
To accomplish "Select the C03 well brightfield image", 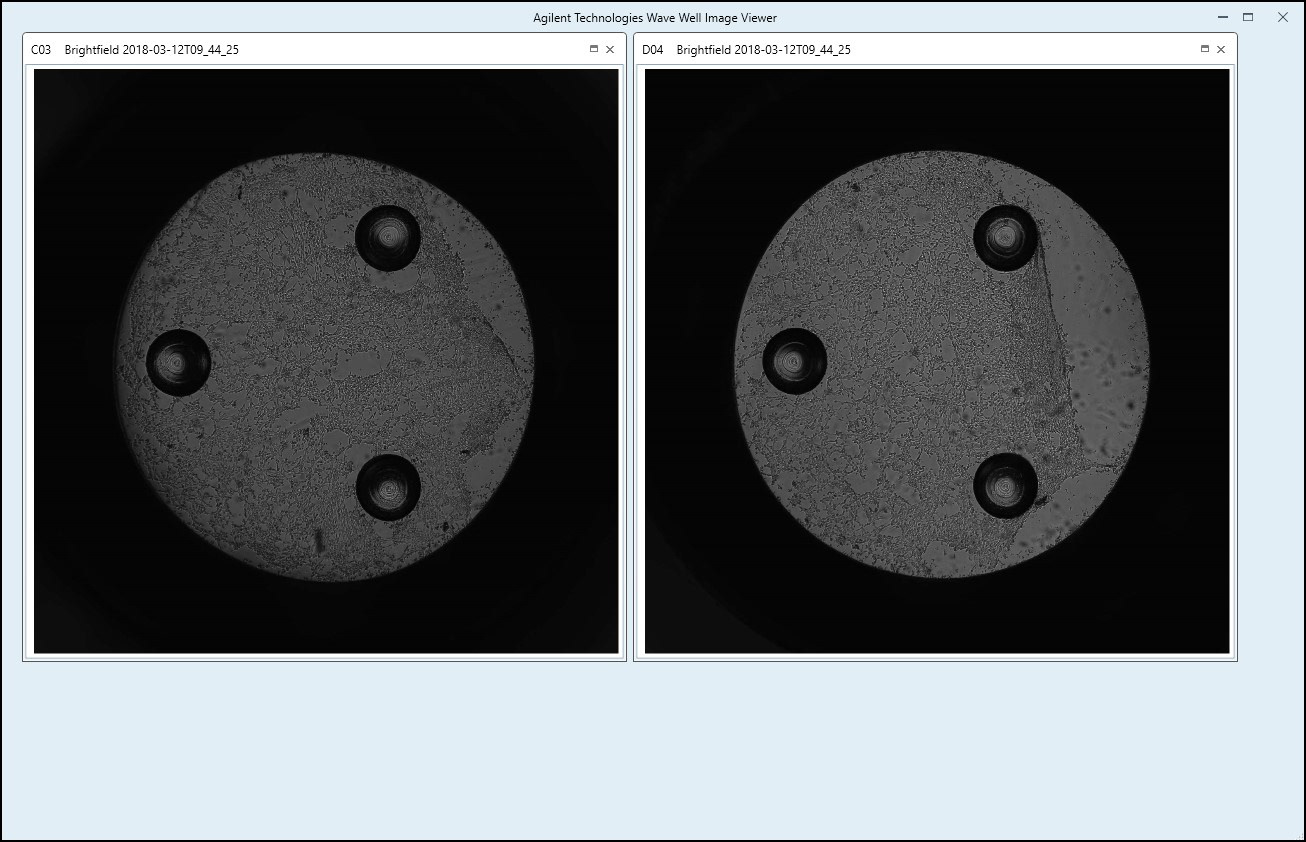I will click(326, 361).
